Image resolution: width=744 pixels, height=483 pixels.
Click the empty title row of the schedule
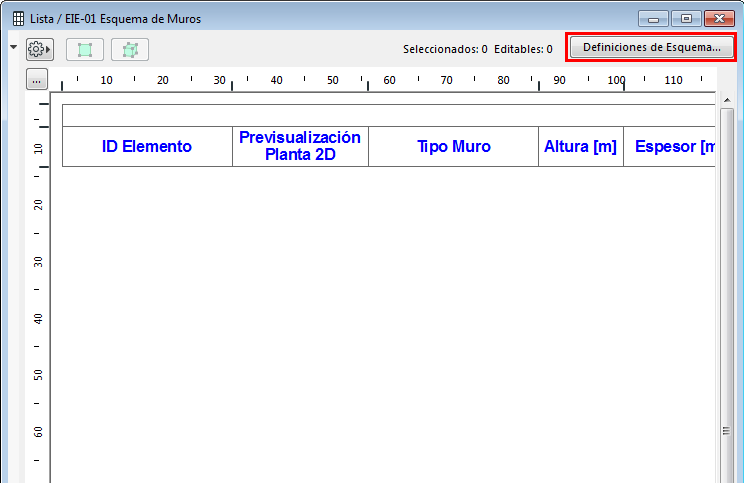pos(389,115)
